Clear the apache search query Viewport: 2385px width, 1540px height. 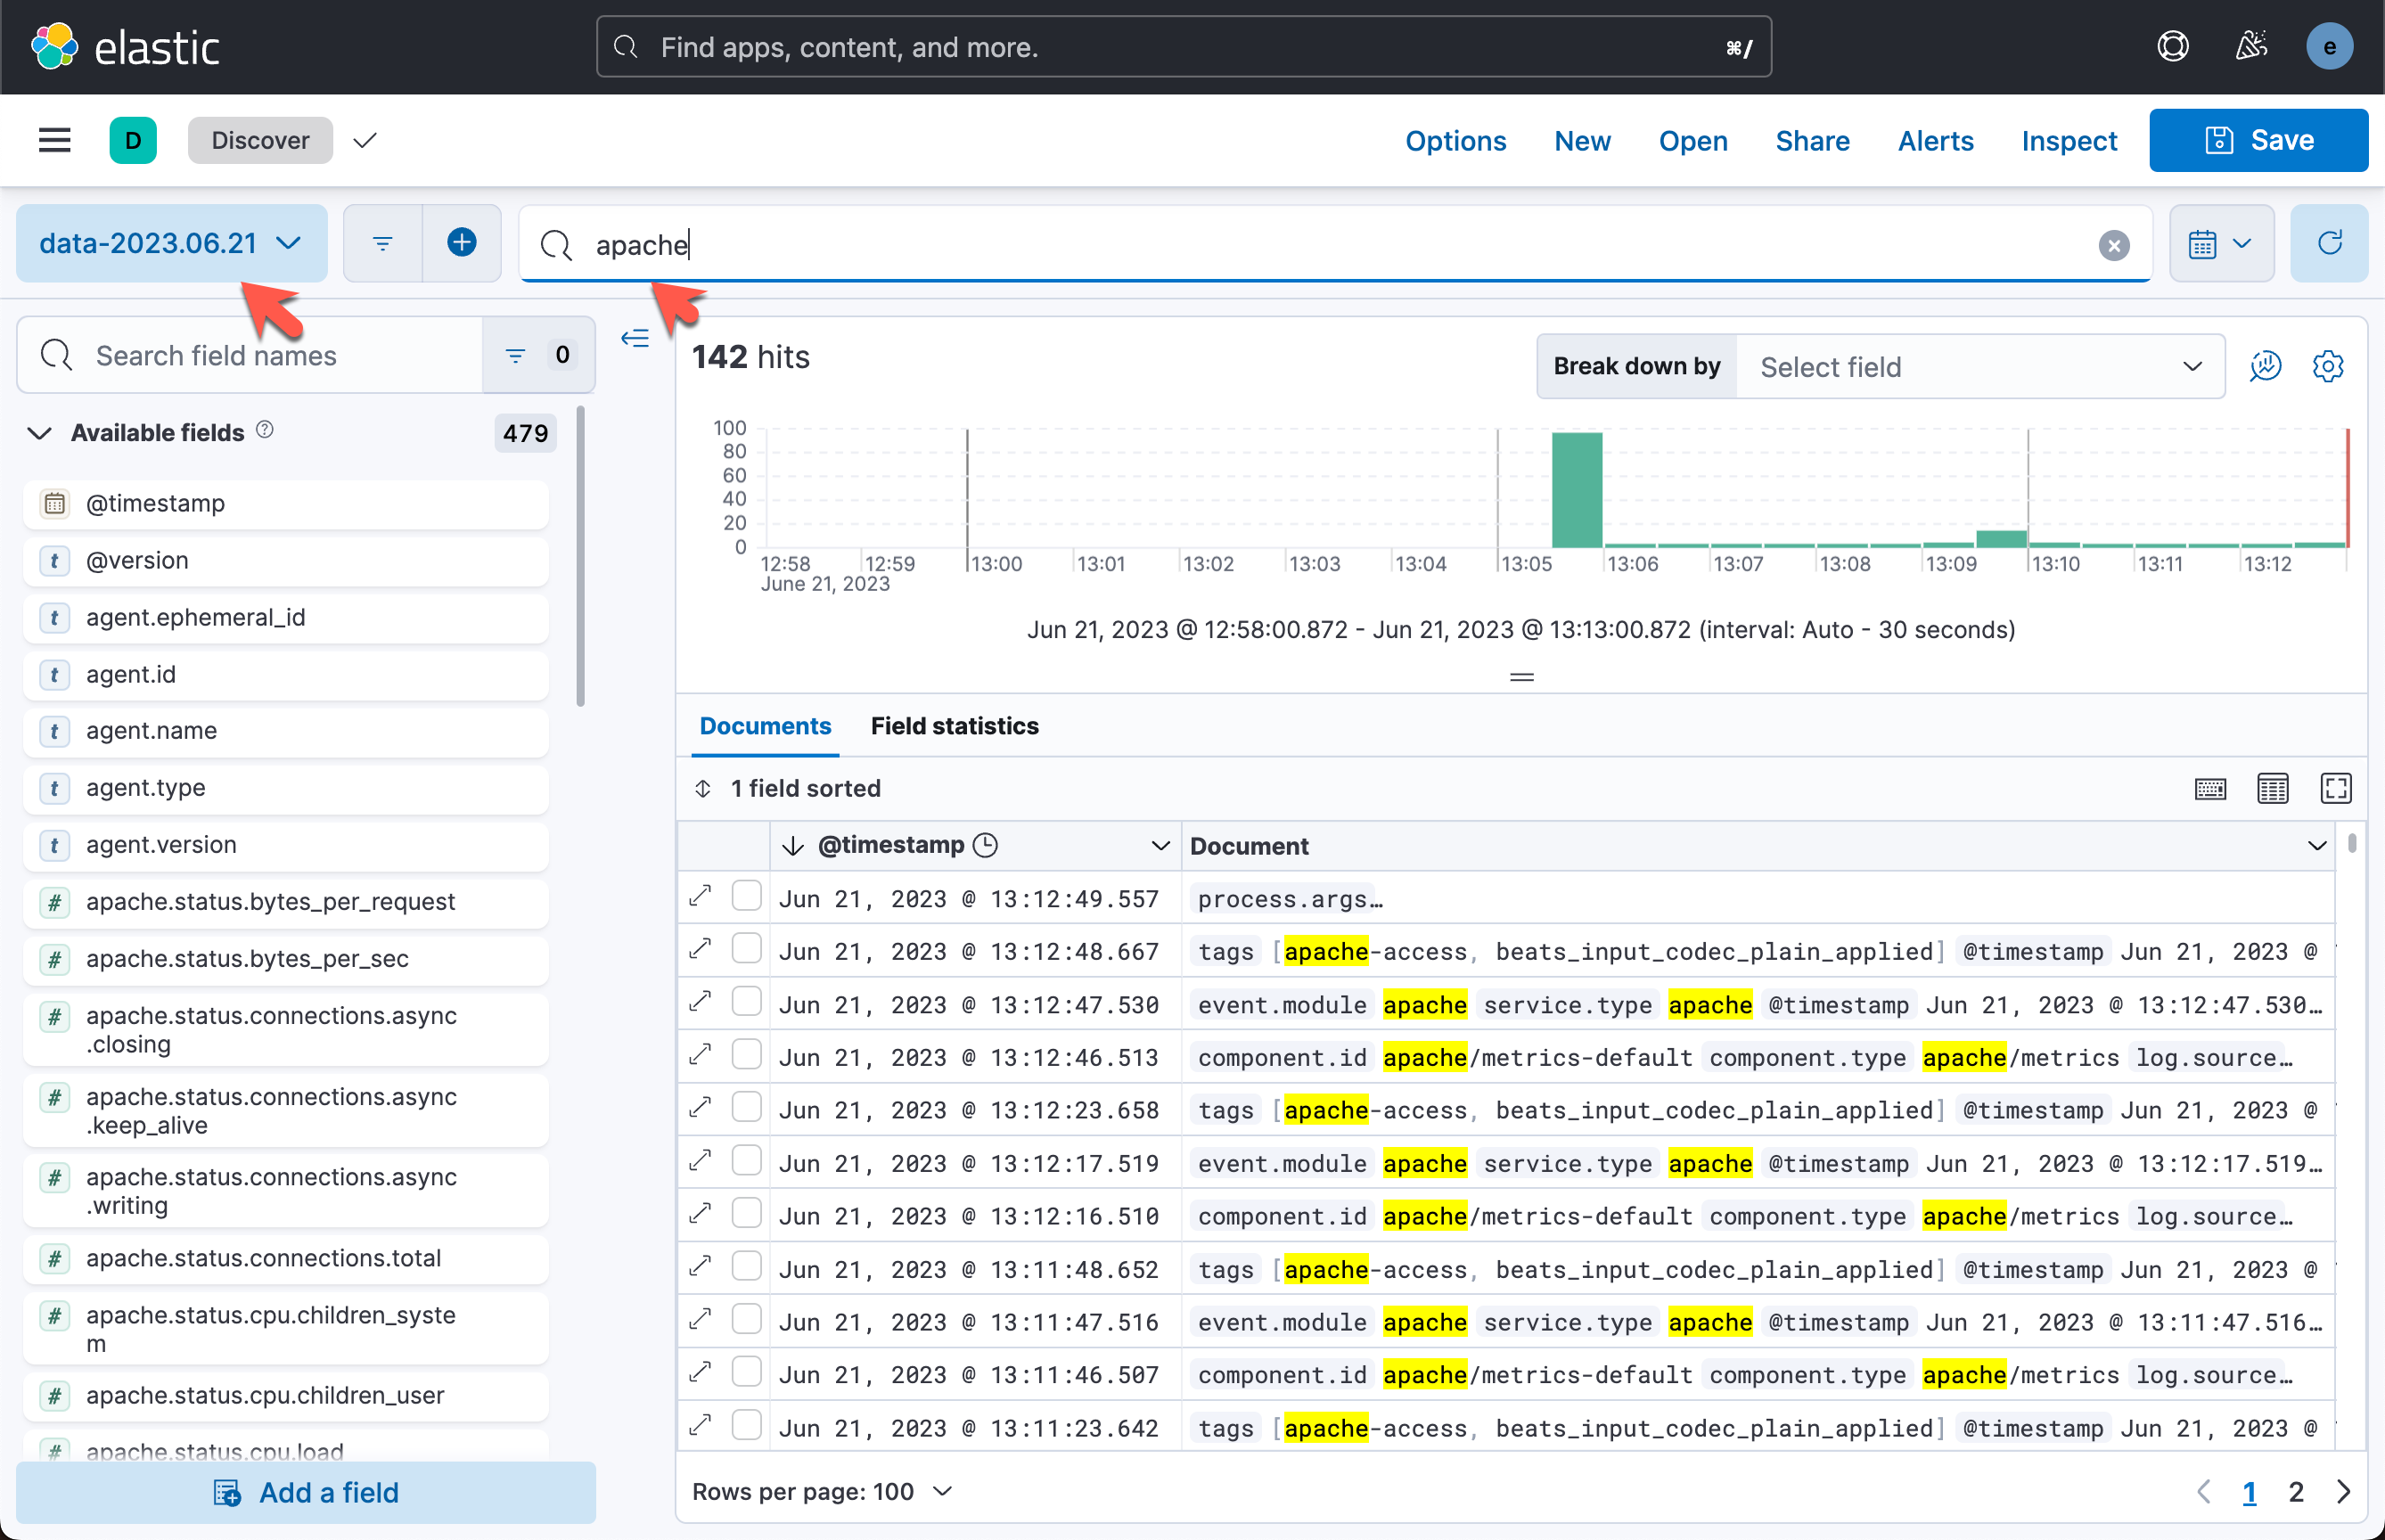click(x=2113, y=245)
